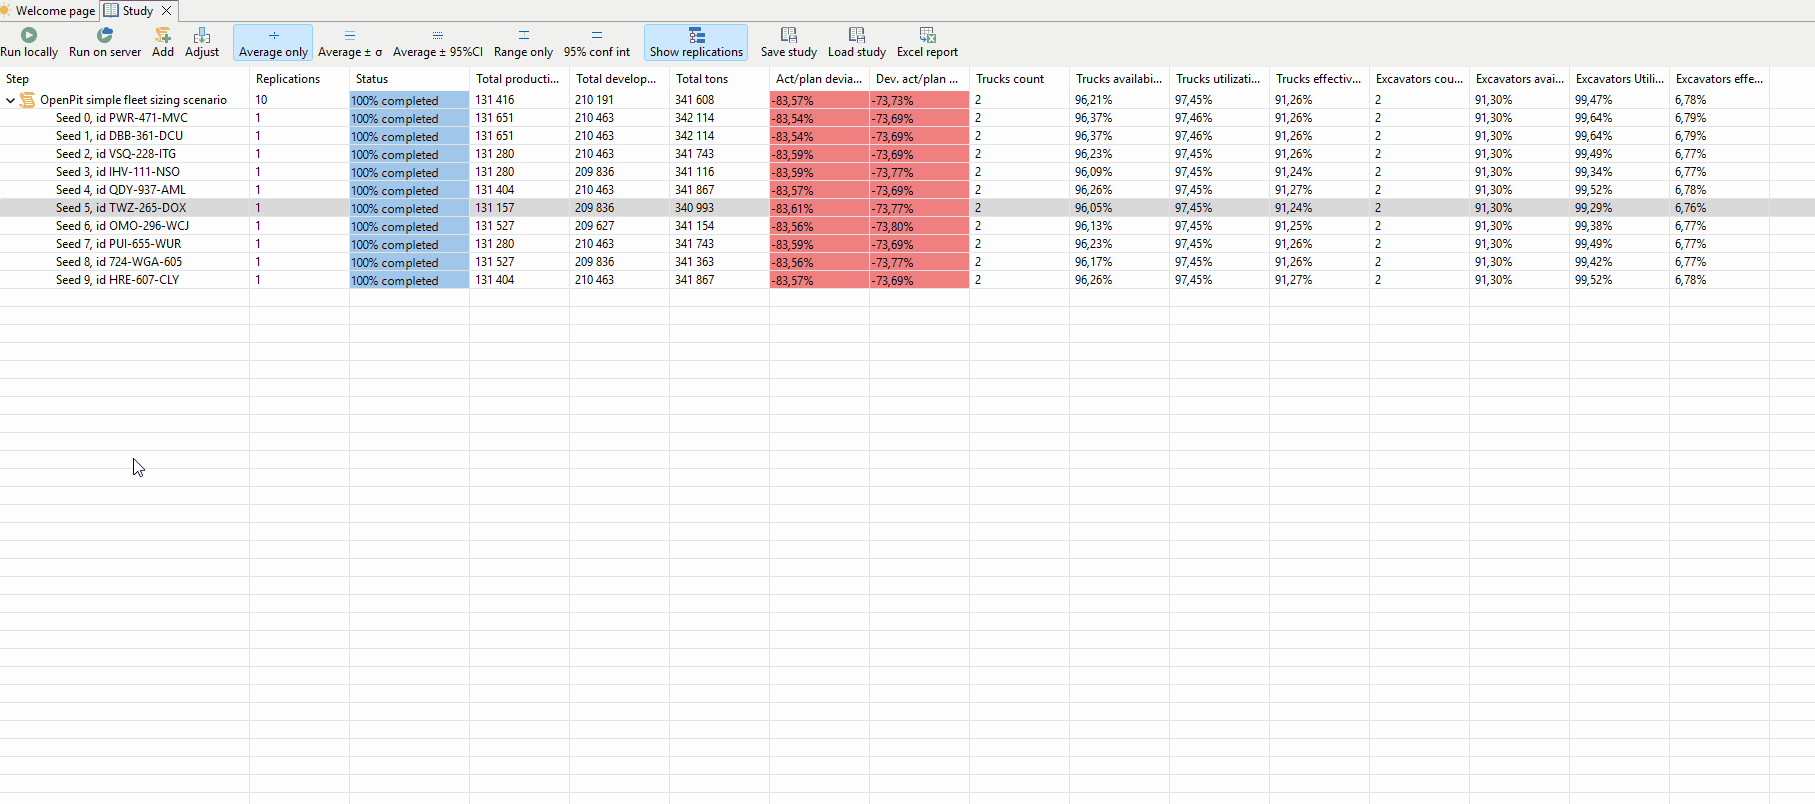
Task: Click the Trucks availability column header
Action: 1119,79
